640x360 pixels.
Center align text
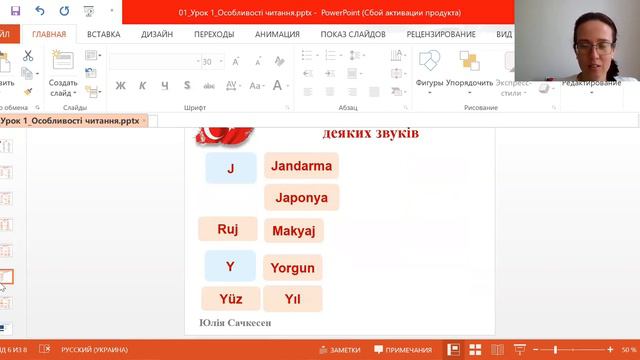330,92
